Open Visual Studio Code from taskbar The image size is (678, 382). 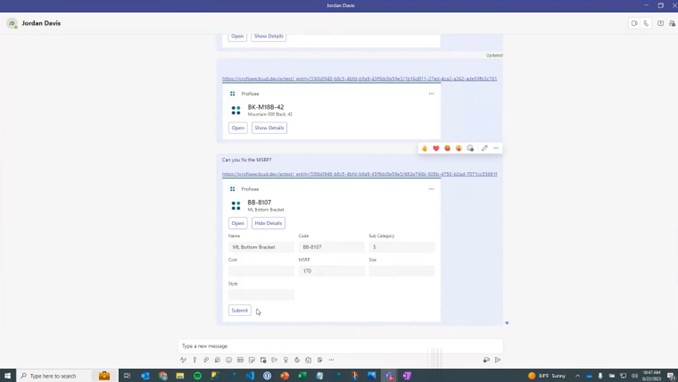point(250,376)
